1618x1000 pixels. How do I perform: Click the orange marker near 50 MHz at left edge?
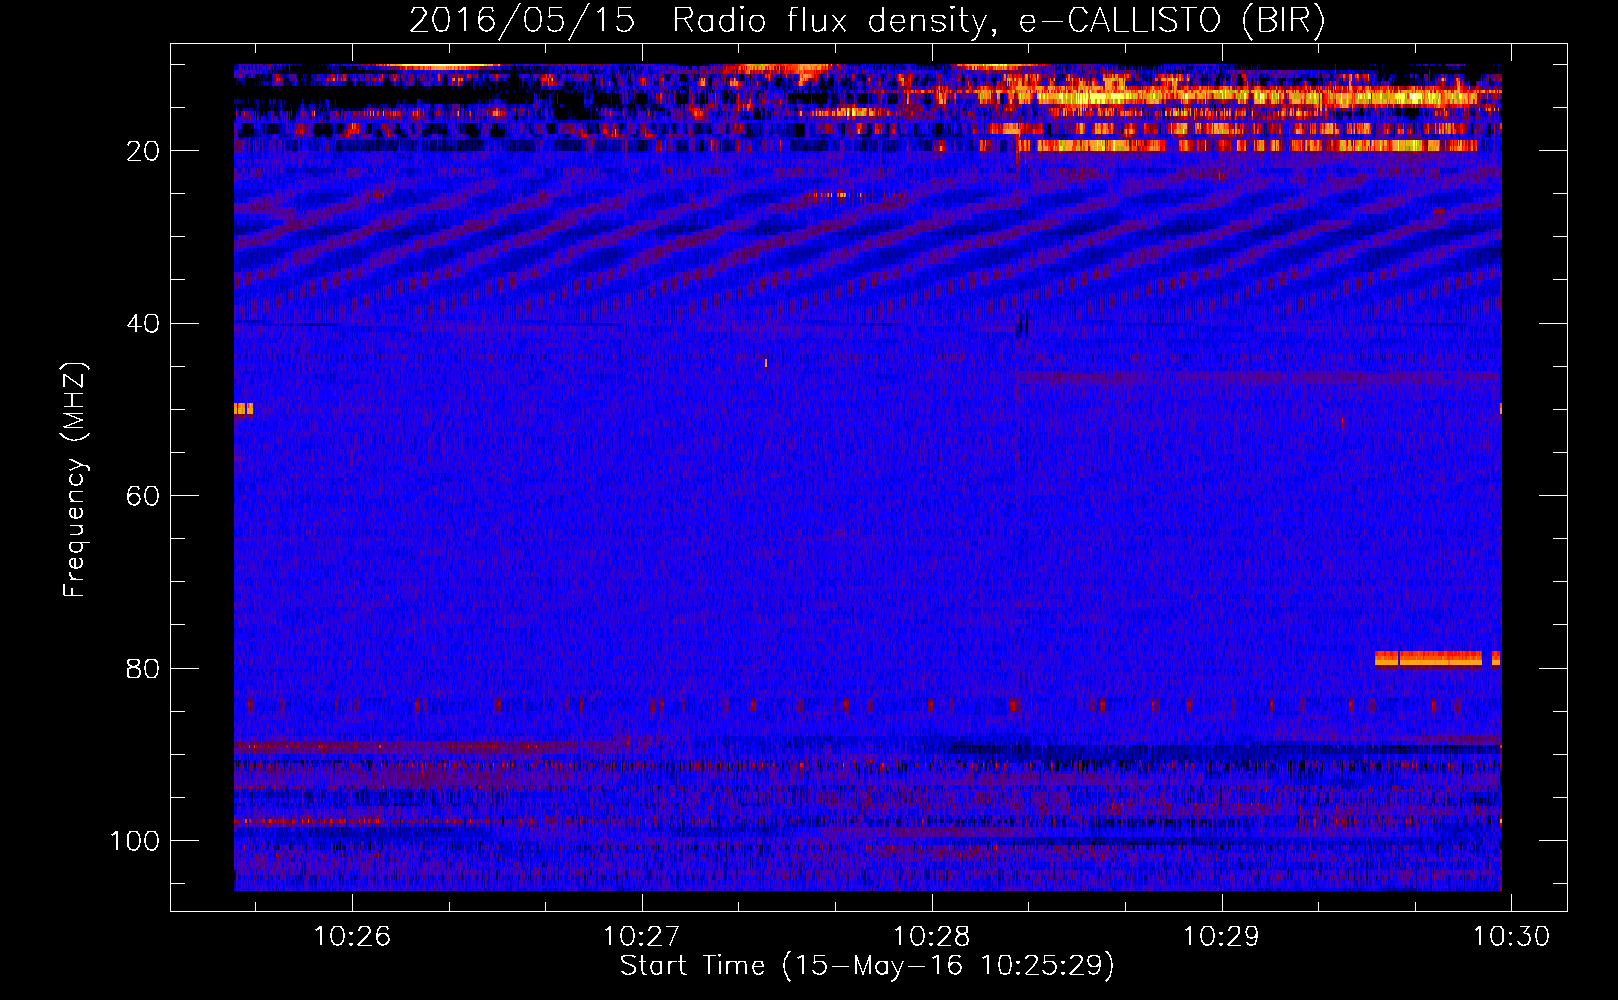coord(243,409)
